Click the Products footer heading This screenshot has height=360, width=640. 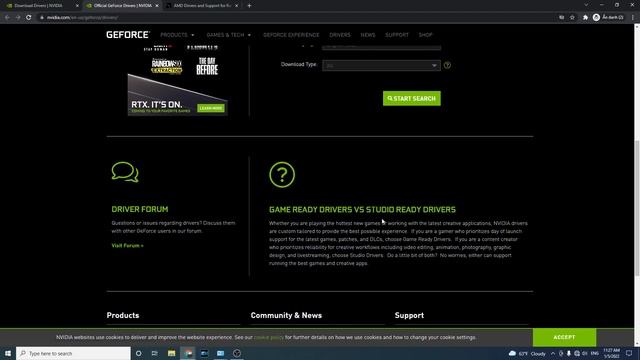point(123,316)
